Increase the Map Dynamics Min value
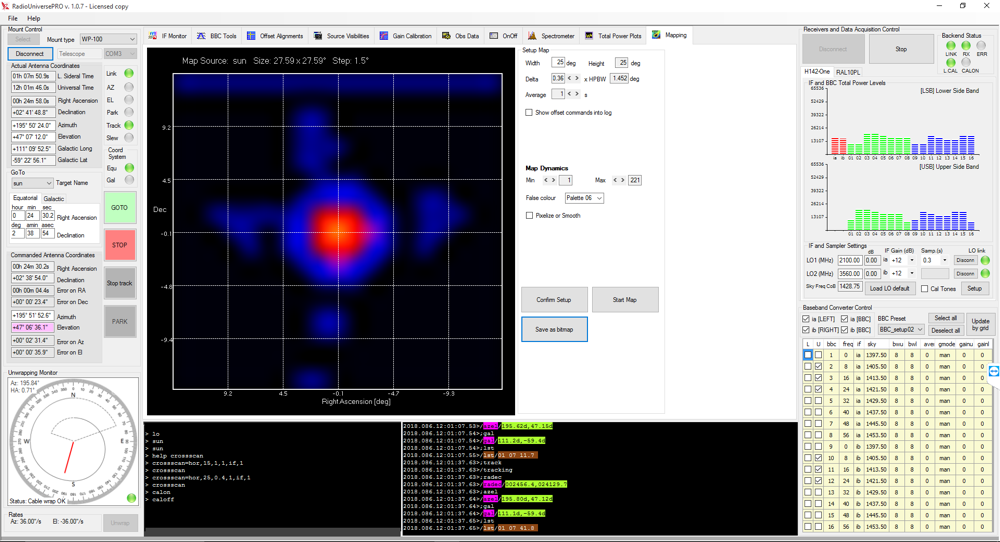Image resolution: width=1000 pixels, height=542 pixels. 553,180
